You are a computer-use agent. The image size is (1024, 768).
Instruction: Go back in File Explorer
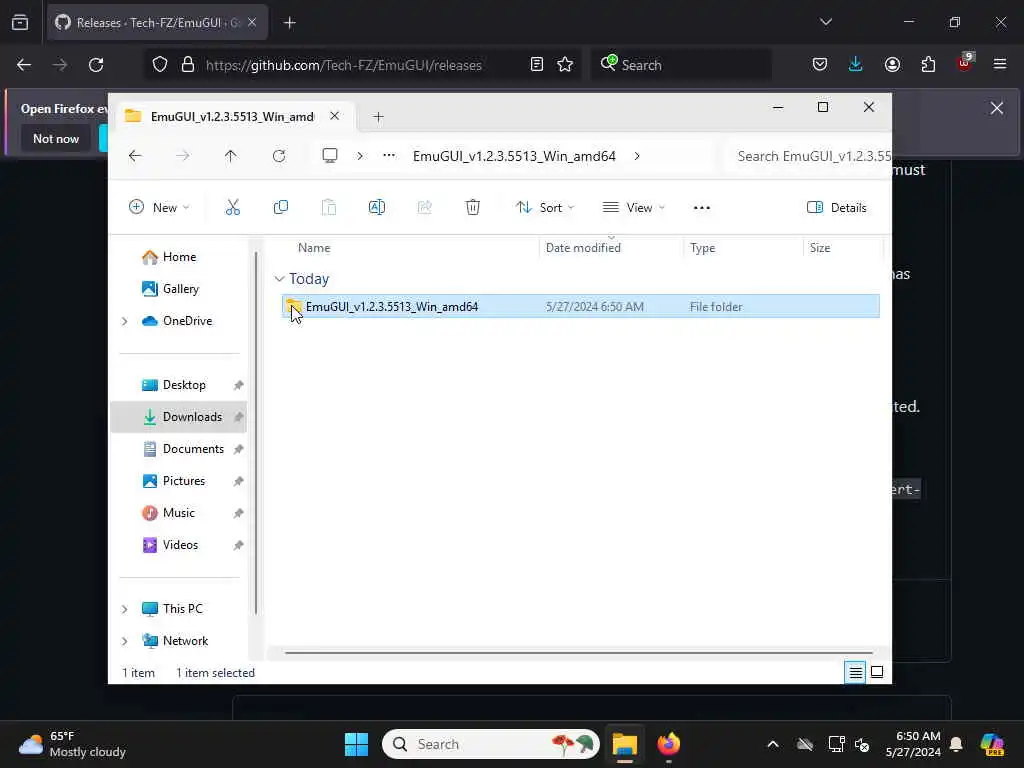(x=135, y=156)
